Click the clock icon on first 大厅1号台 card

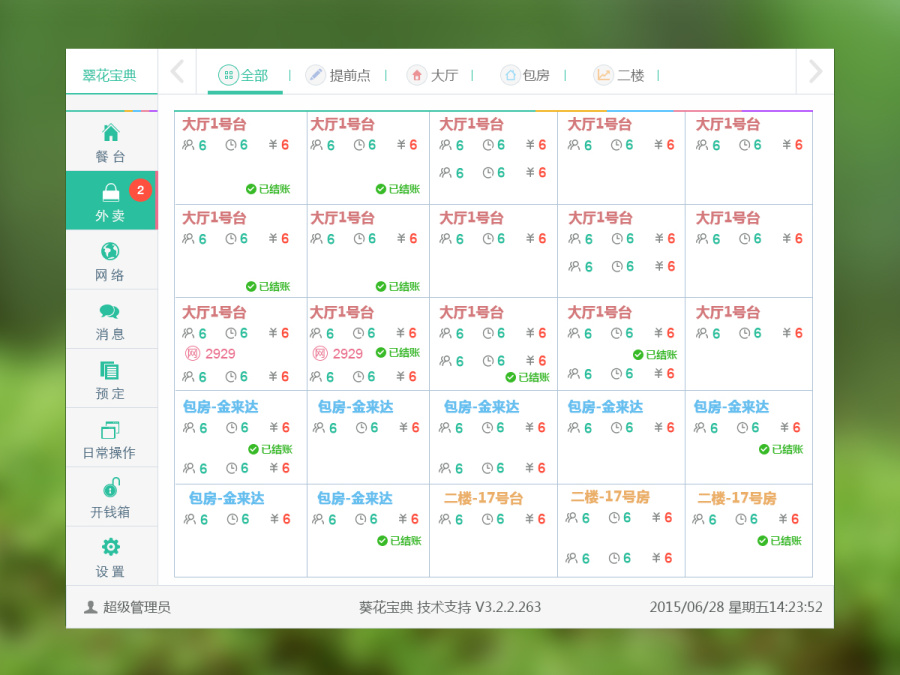231,144
